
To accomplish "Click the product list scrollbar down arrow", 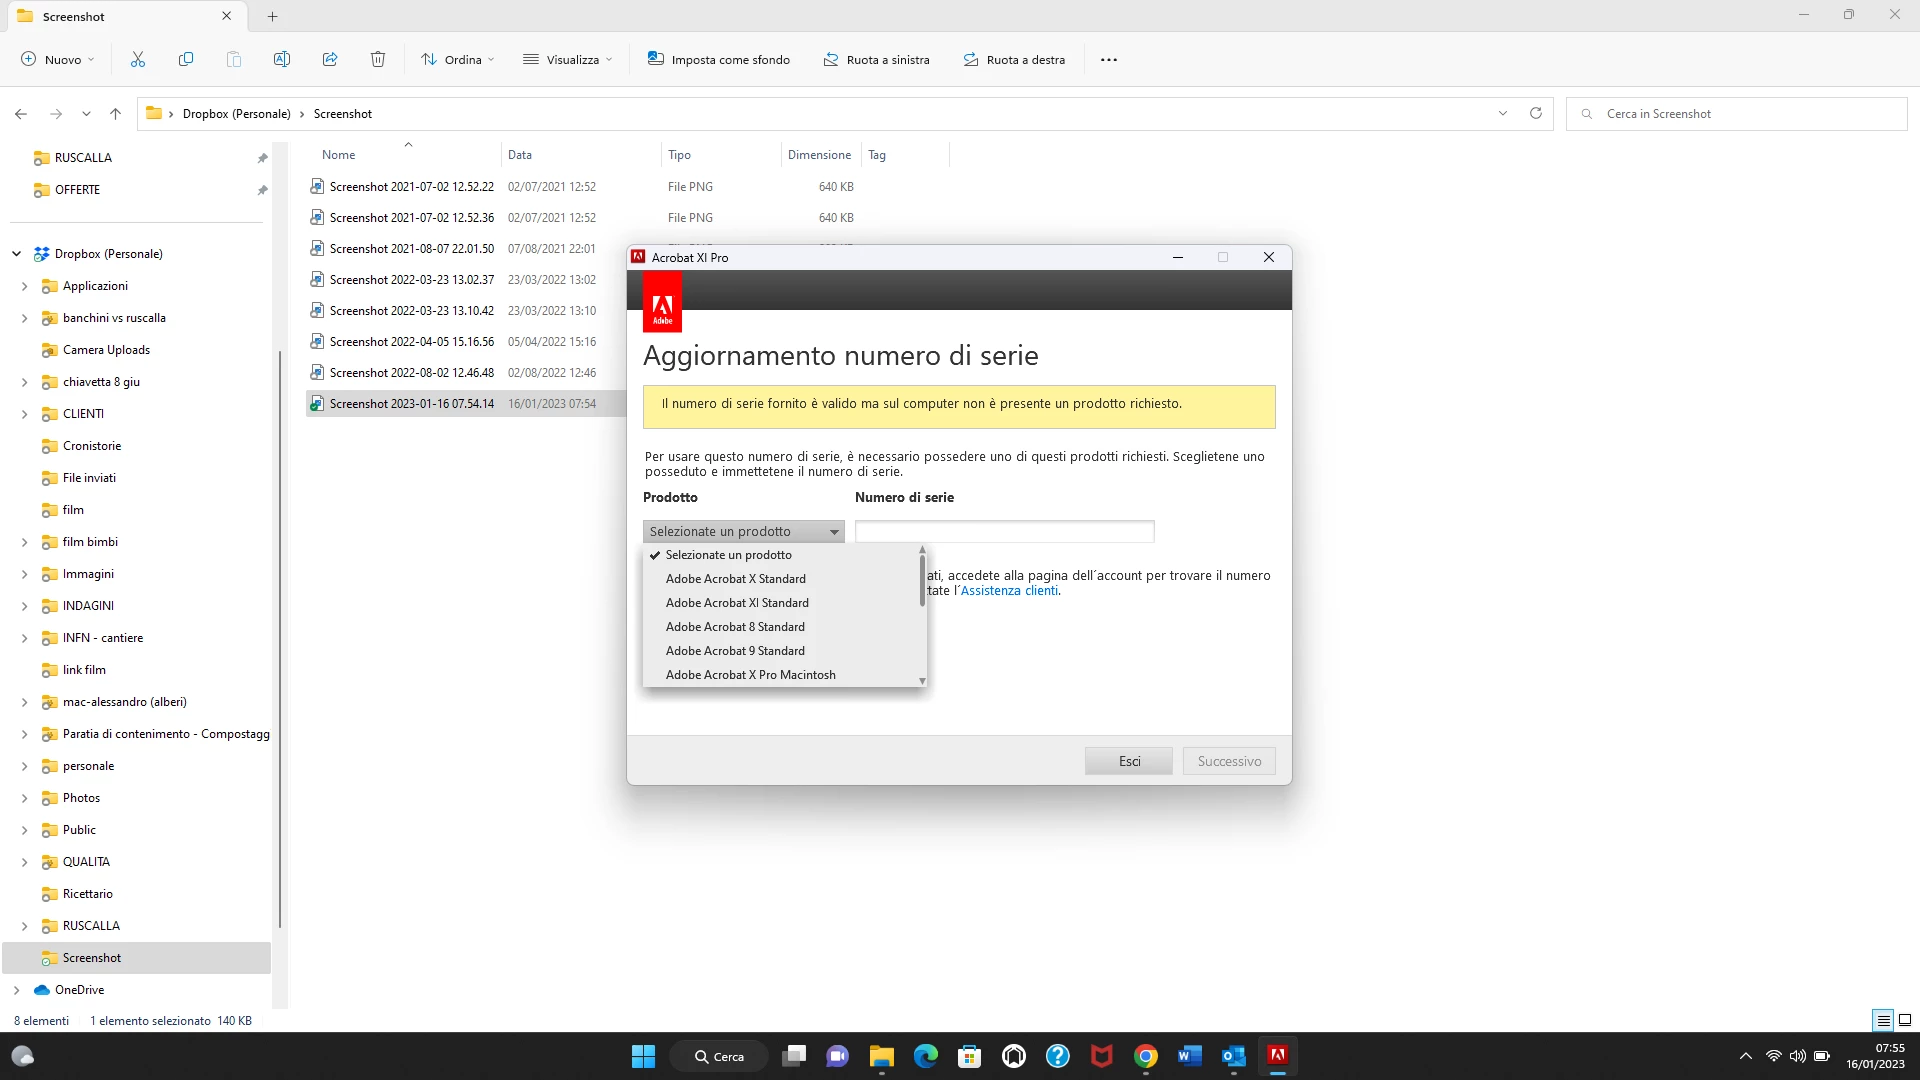I will click(922, 681).
